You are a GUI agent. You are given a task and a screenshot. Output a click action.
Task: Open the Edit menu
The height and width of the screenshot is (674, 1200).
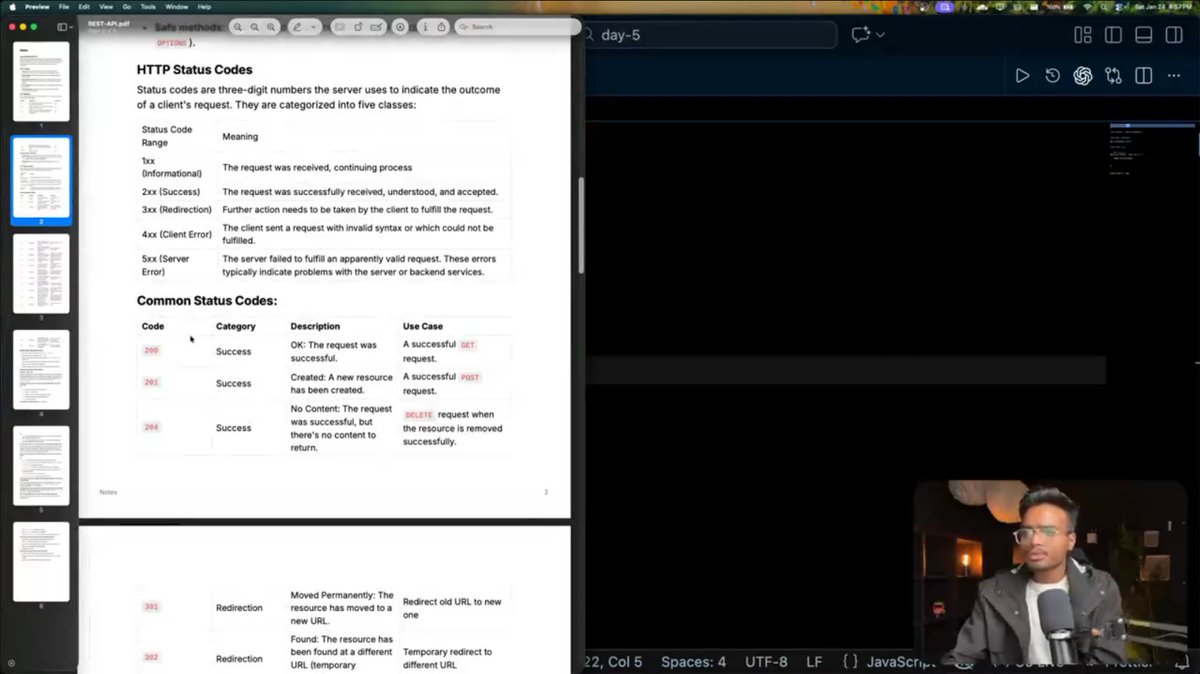pyautogui.click(x=84, y=7)
